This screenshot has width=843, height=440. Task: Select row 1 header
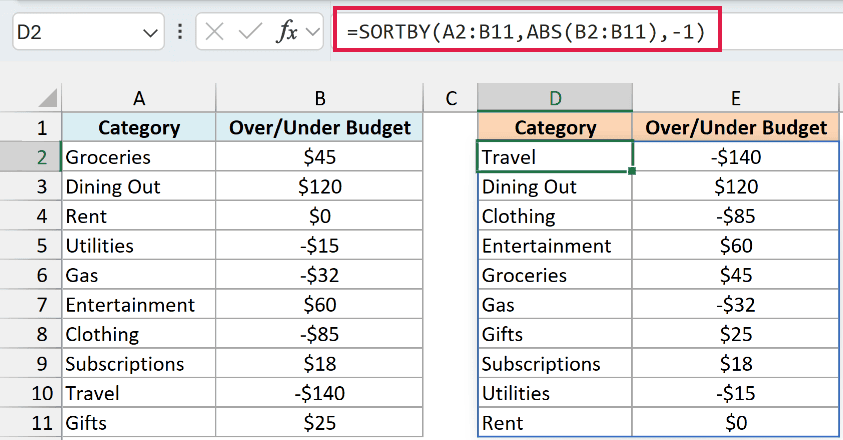coord(31,127)
